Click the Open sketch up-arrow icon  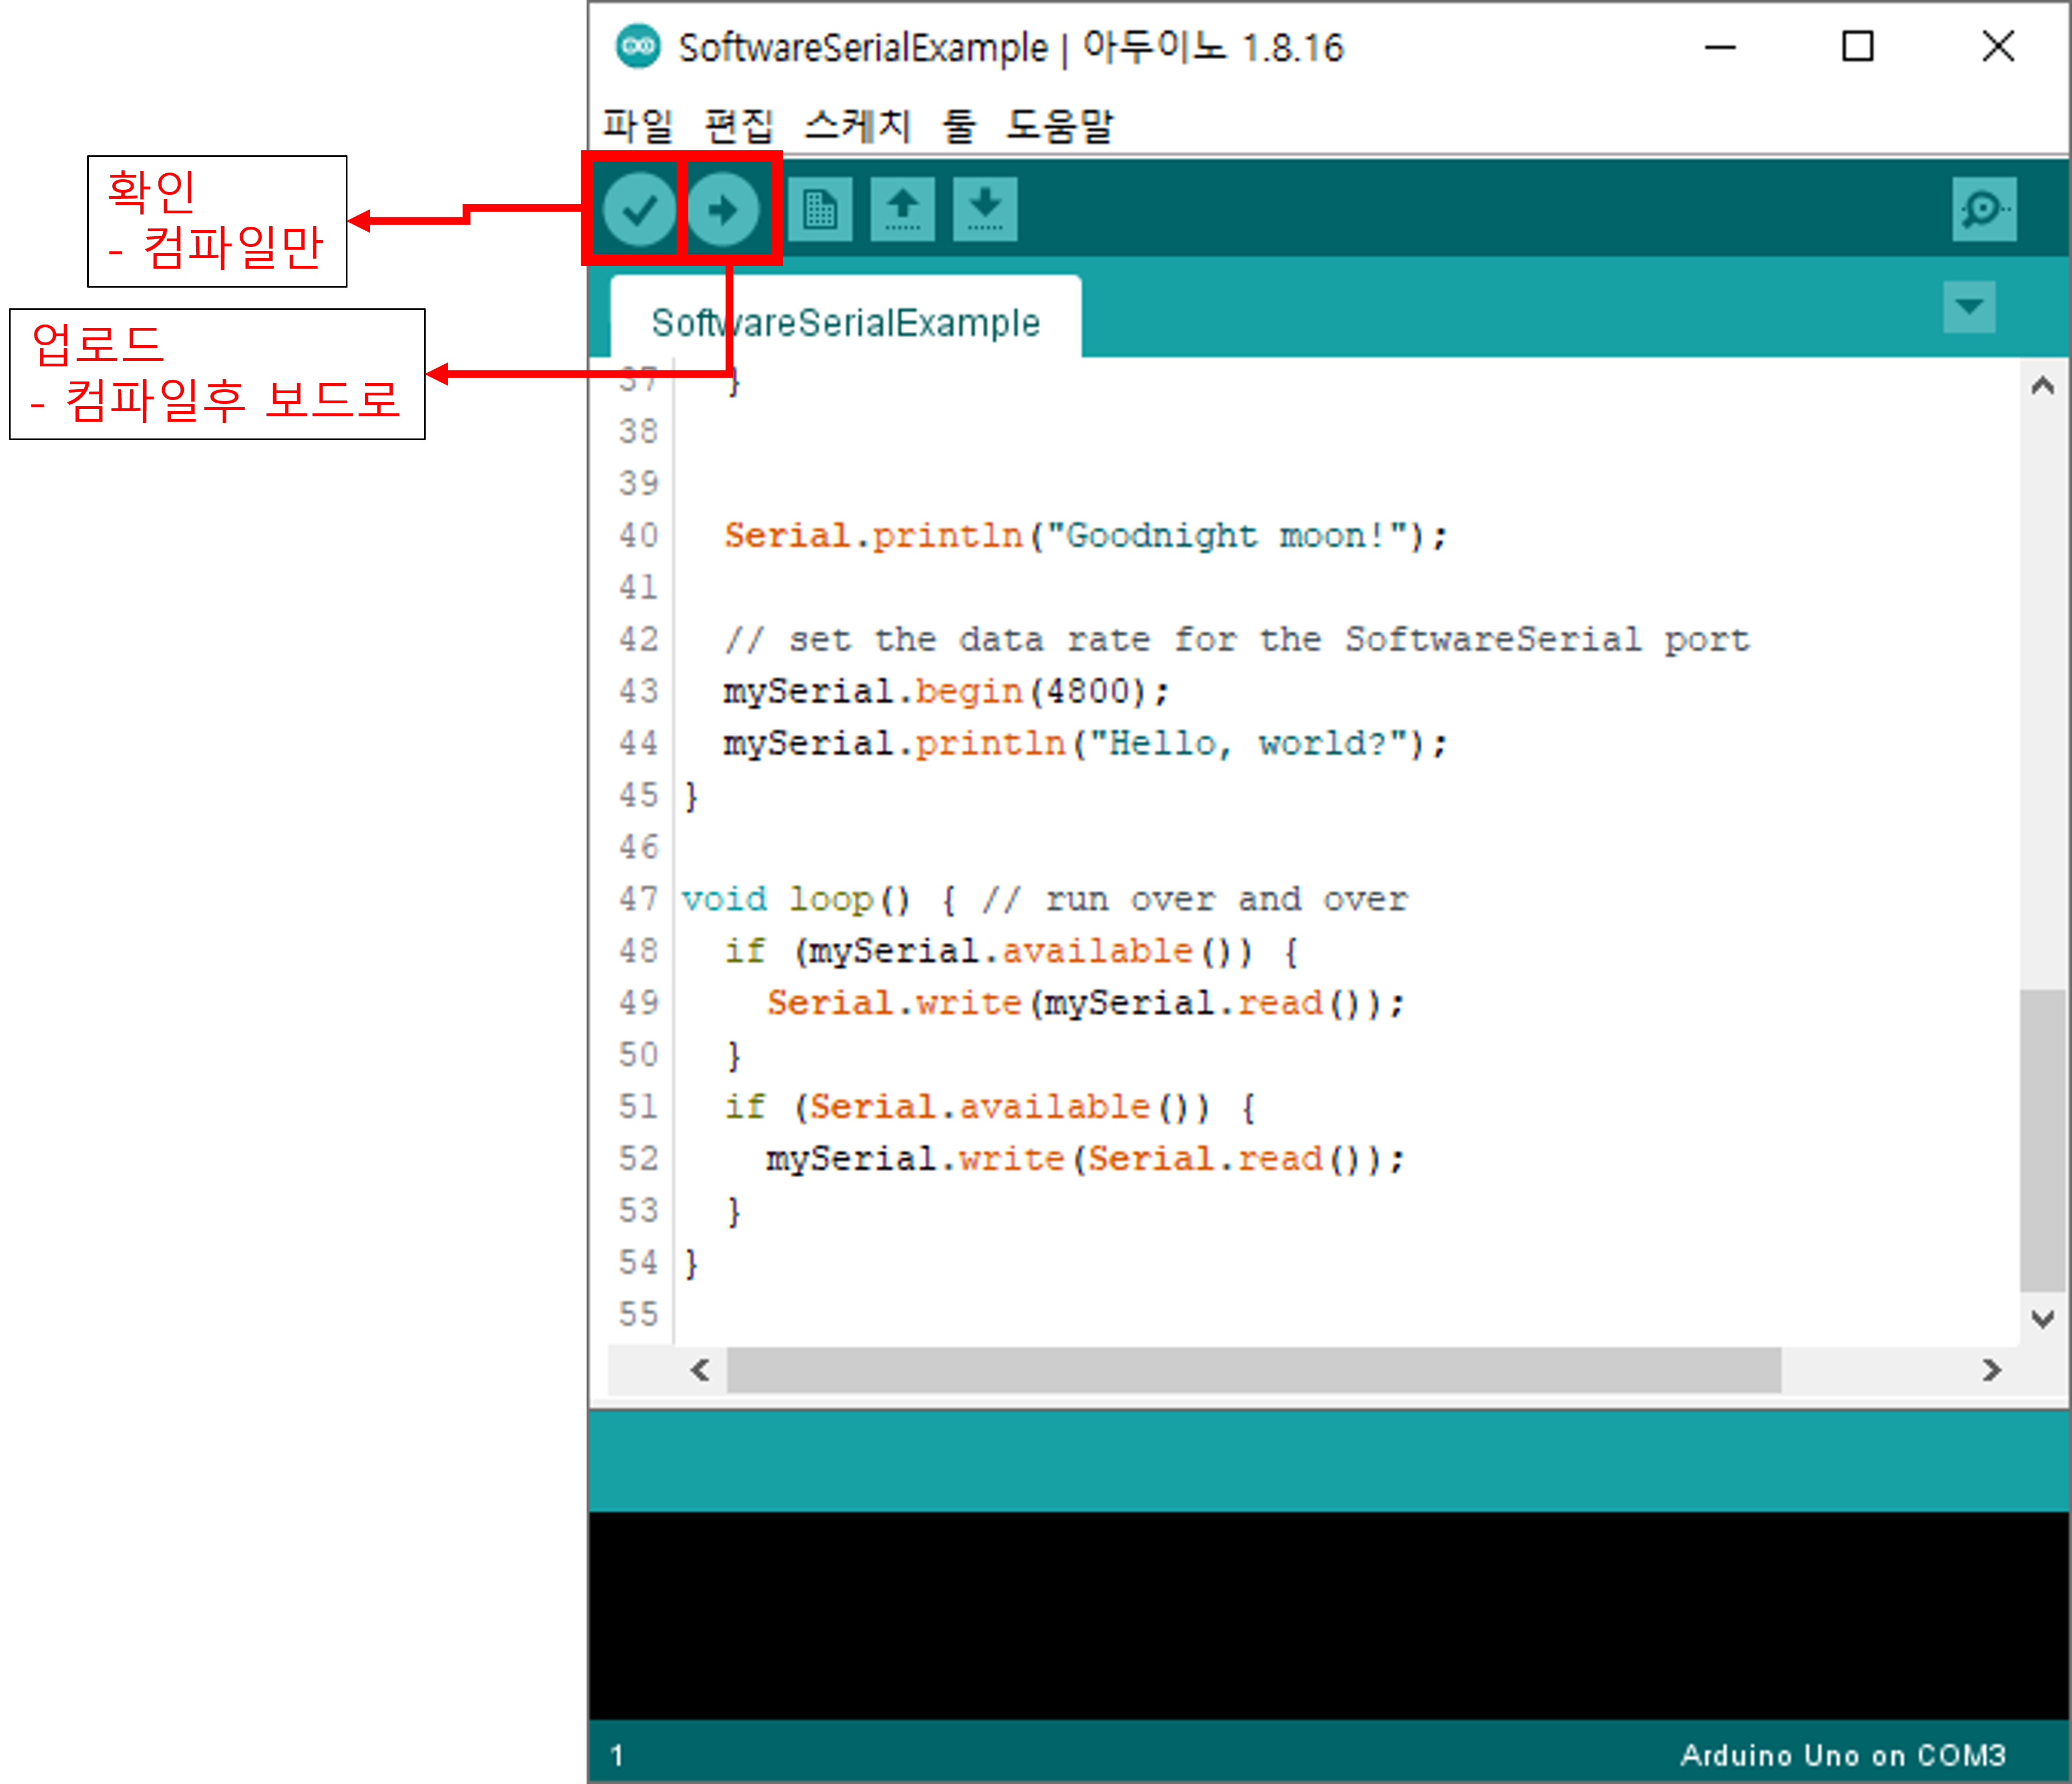[x=902, y=209]
